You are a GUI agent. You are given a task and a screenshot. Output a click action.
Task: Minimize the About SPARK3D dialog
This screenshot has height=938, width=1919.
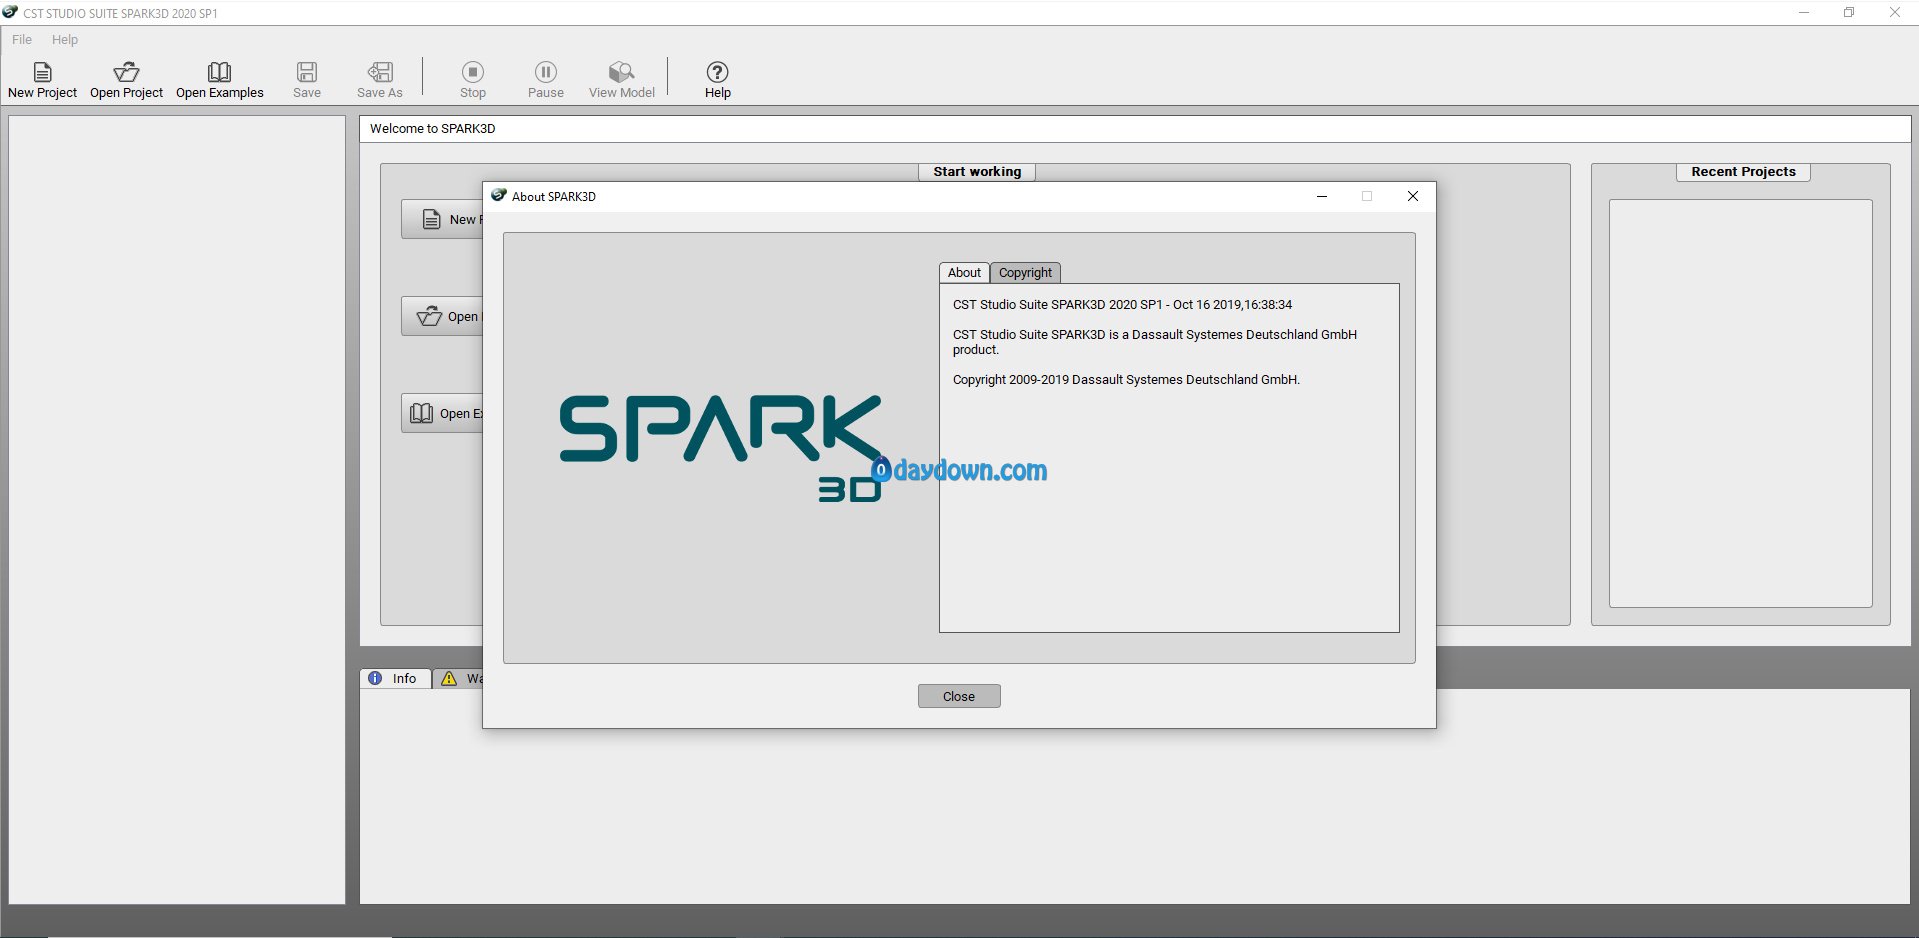[x=1322, y=196]
